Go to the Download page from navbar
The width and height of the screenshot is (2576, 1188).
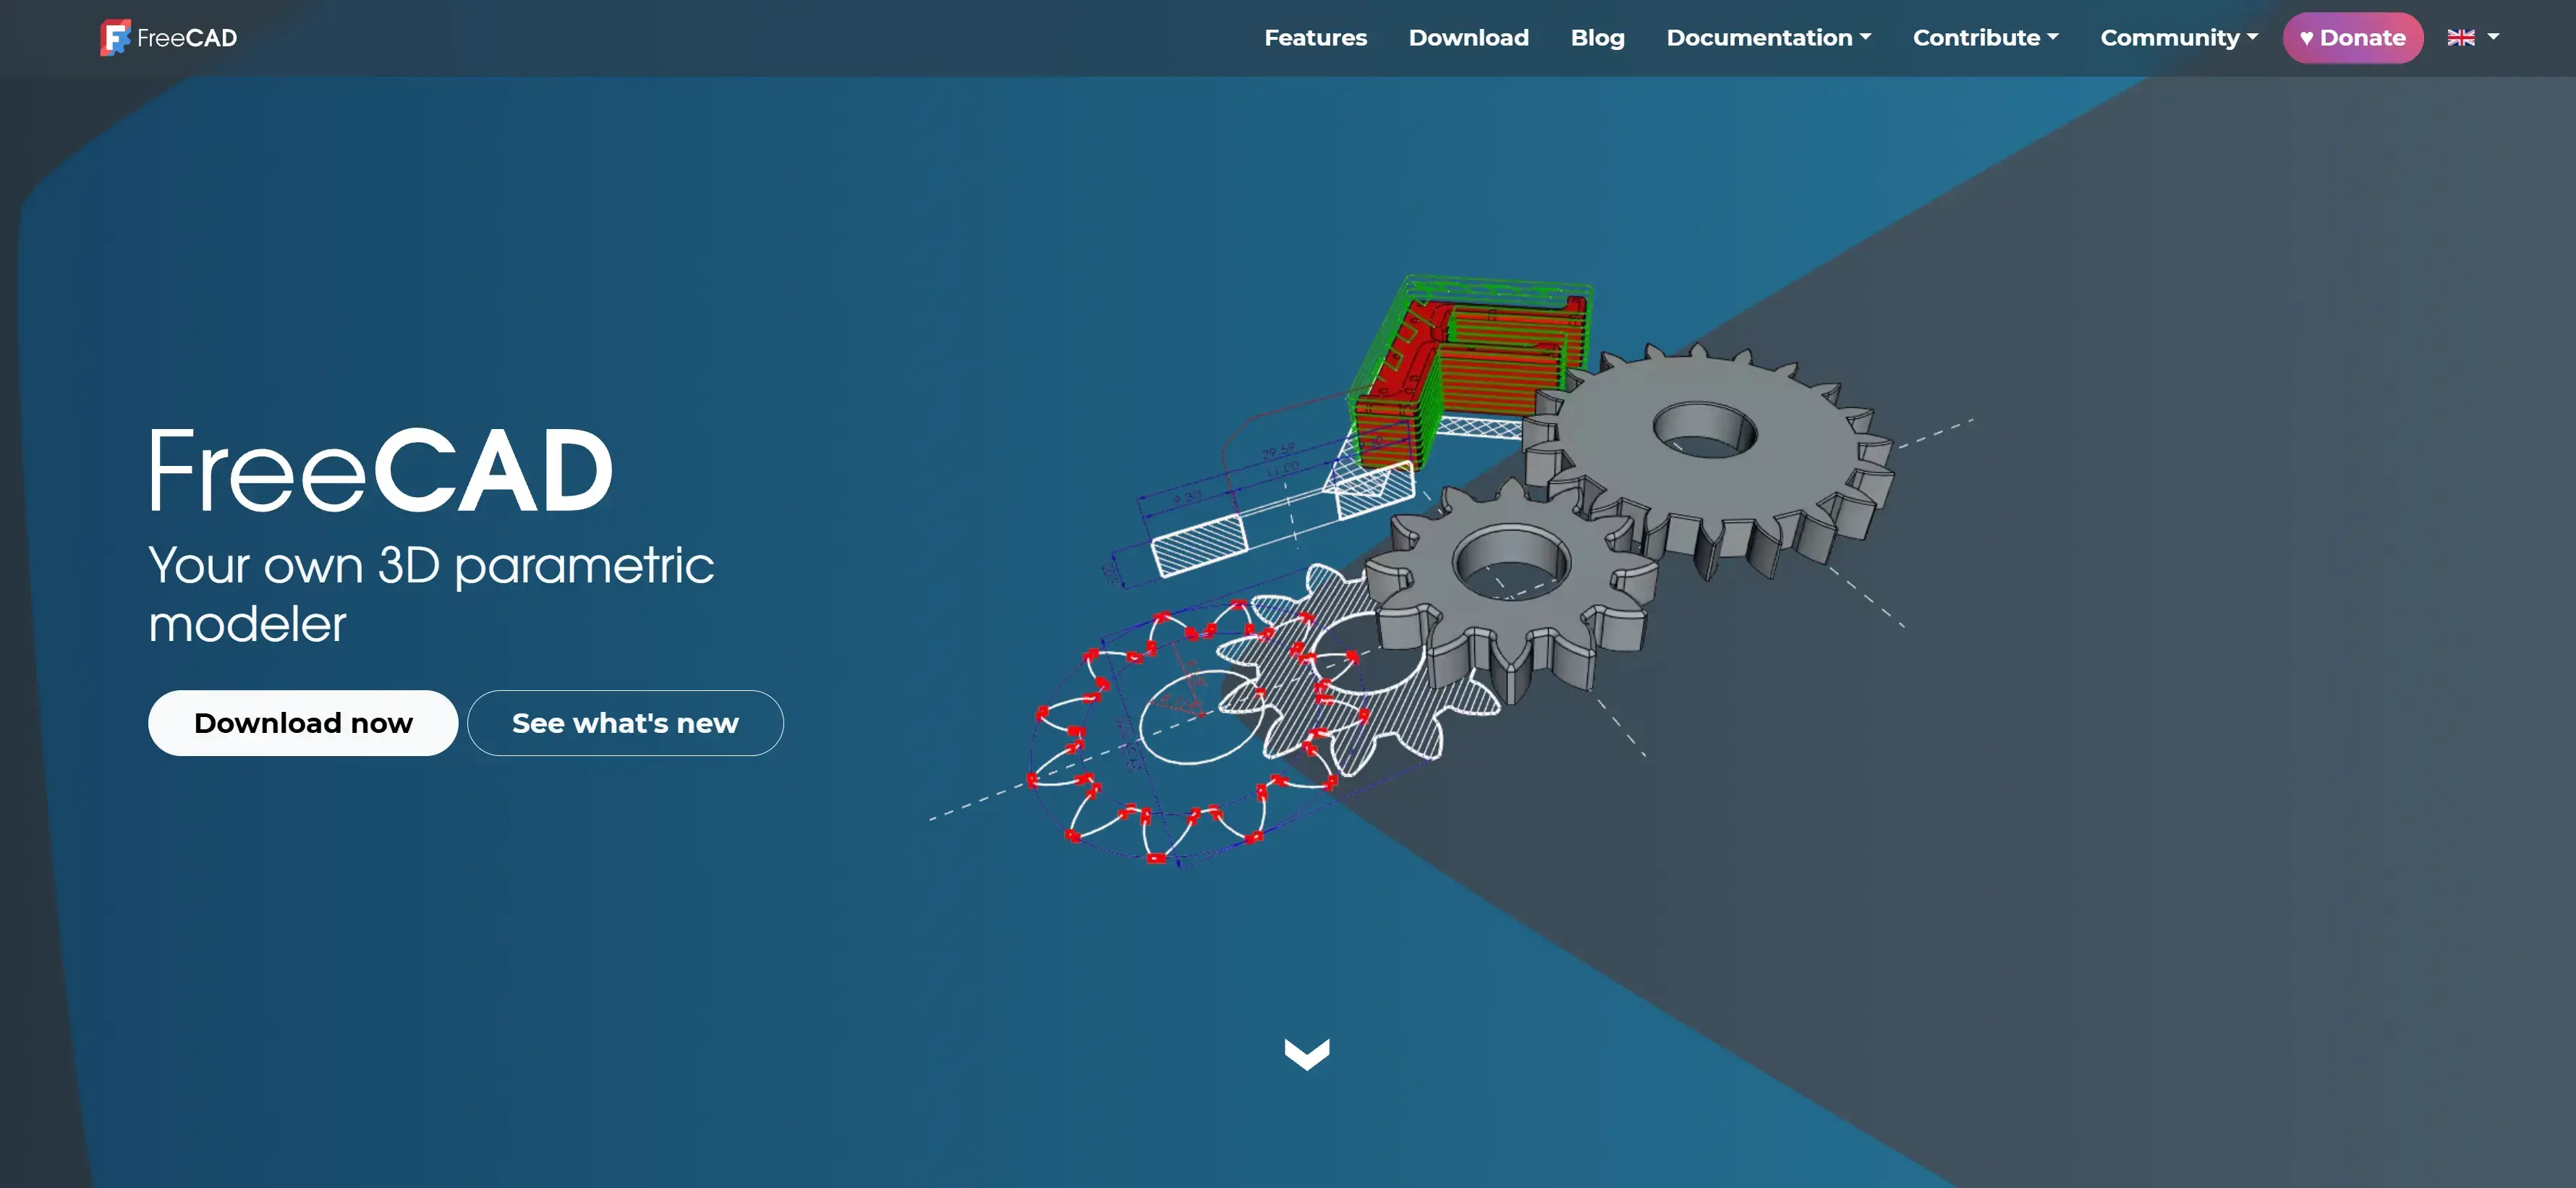coord(1468,38)
